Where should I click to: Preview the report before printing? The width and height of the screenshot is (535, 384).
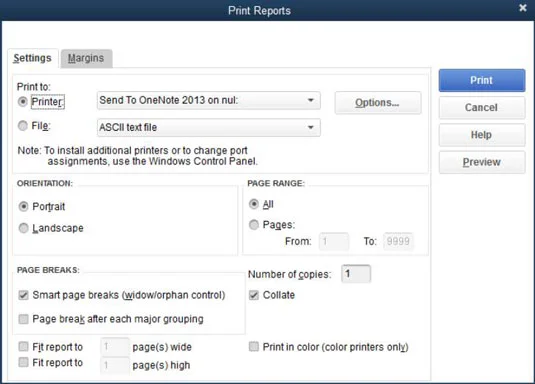[482, 162]
